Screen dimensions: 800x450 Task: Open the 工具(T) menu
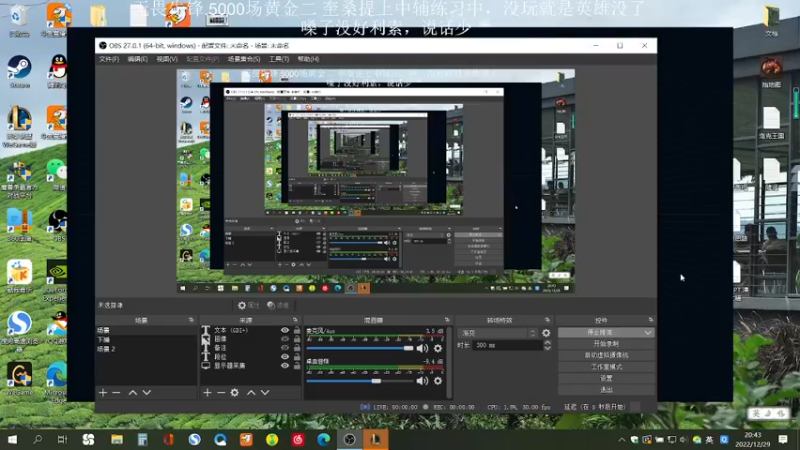pyautogui.click(x=279, y=59)
